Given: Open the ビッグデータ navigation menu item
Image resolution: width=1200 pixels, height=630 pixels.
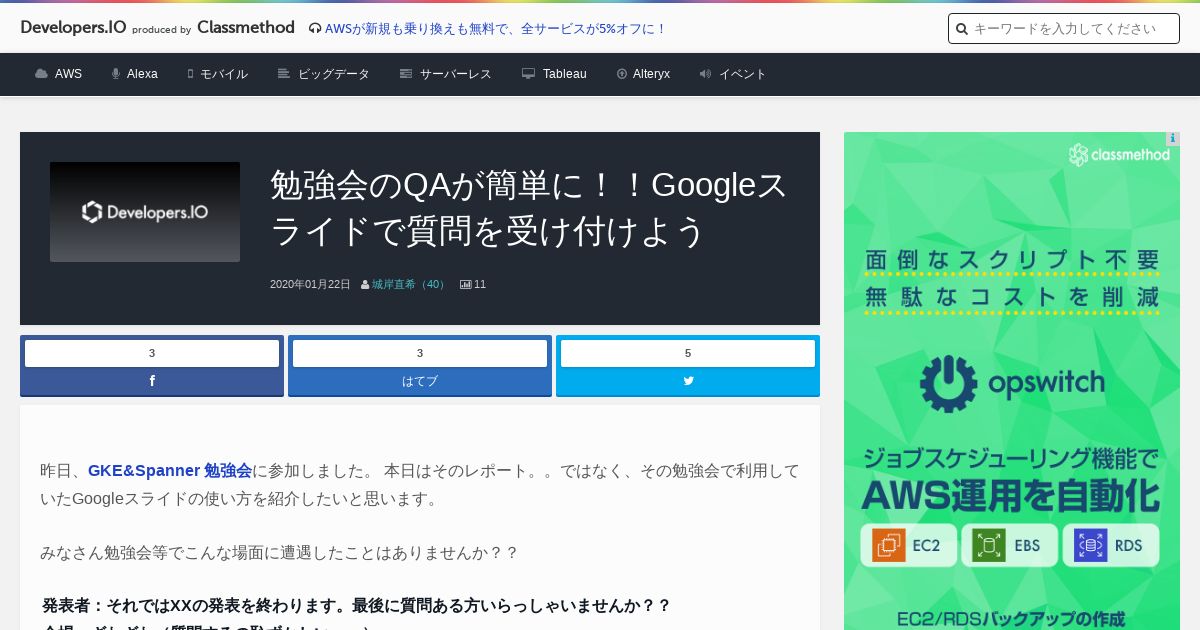Looking at the screenshot, I should [334, 74].
